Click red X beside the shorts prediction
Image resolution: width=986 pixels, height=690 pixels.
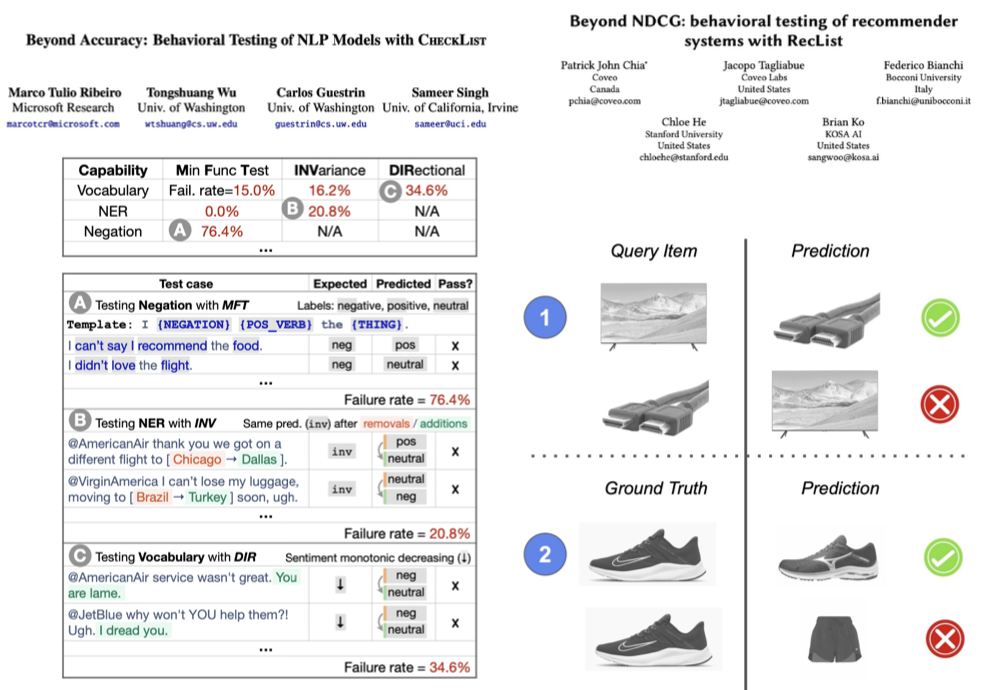(942, 639)
